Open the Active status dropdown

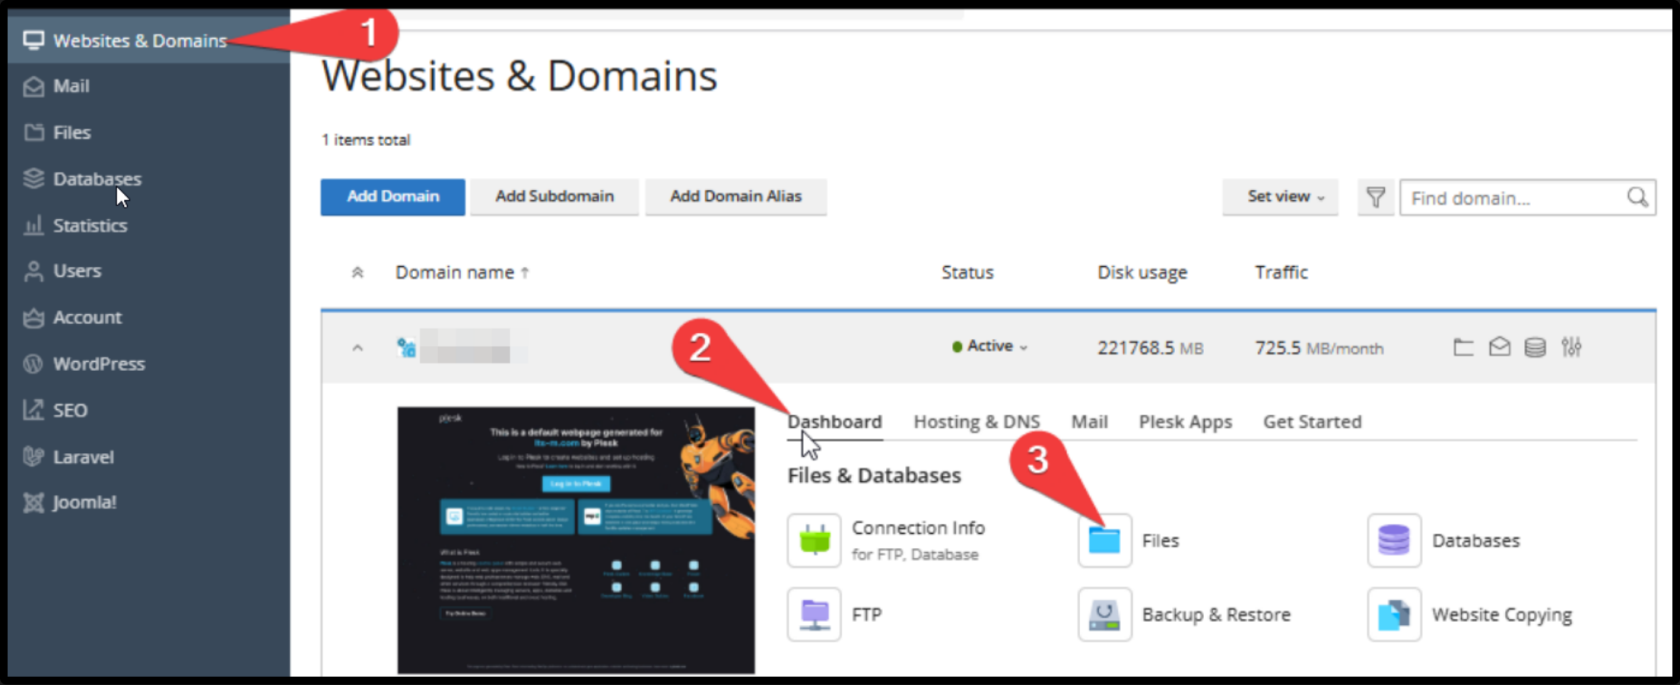(990, 346)
